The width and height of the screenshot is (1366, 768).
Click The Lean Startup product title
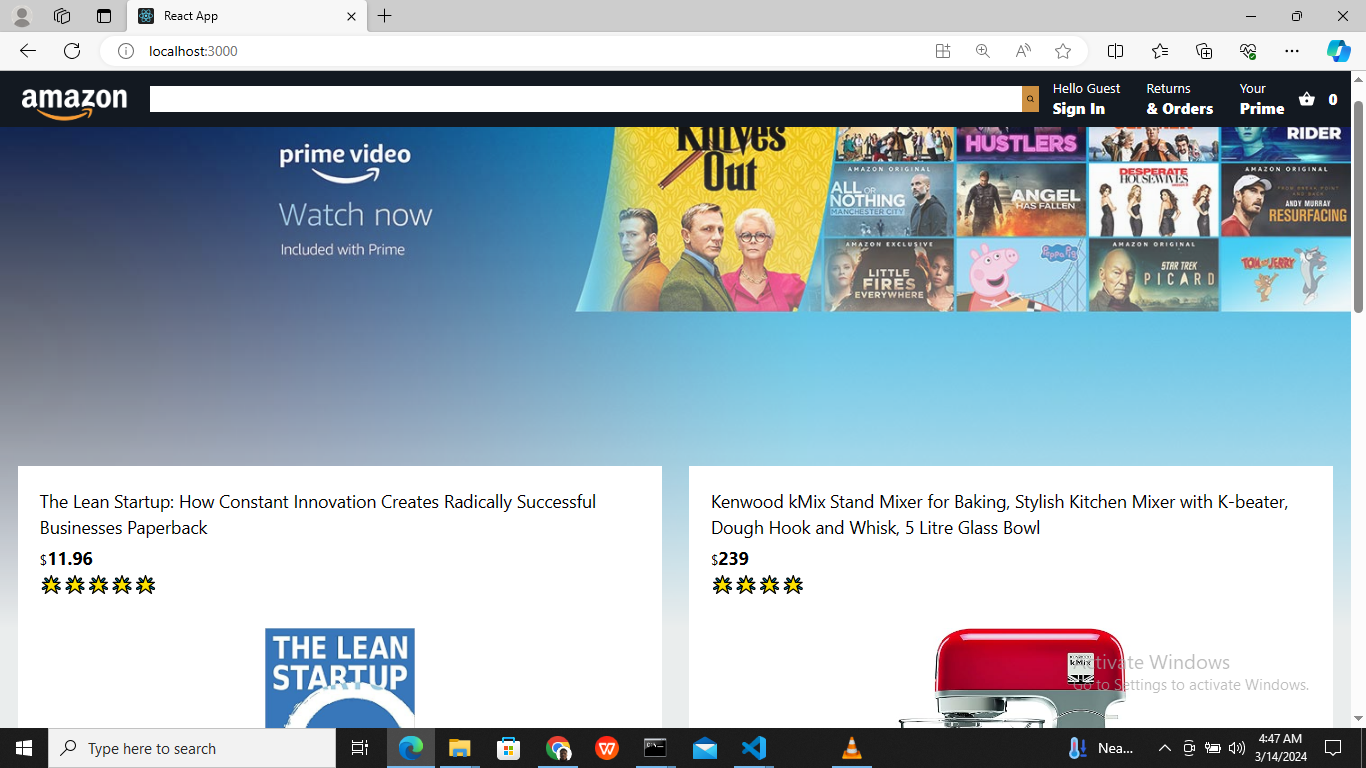point(318,514)
